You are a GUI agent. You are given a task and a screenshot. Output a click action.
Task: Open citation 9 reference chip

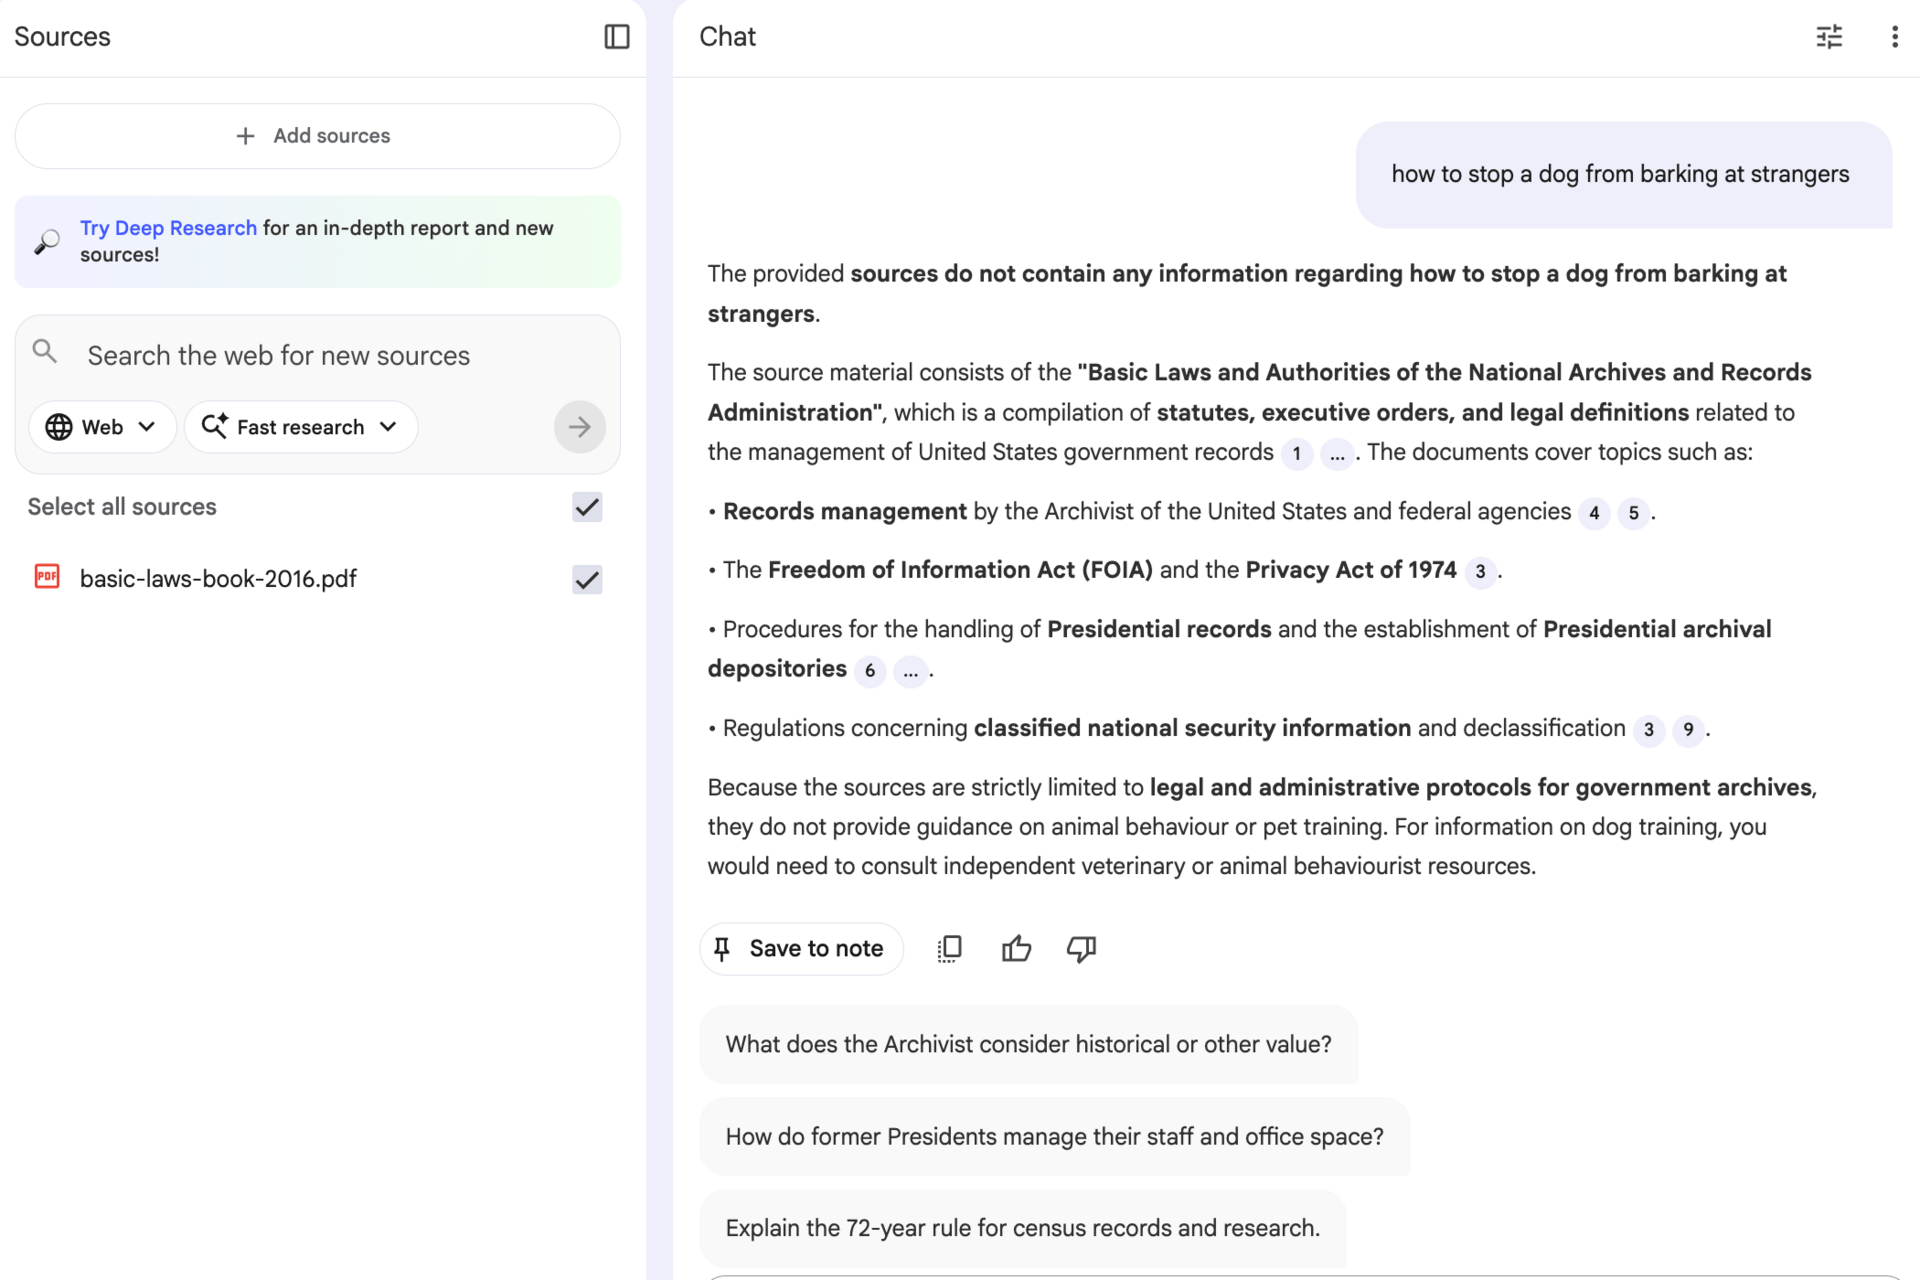point(1688,730)
